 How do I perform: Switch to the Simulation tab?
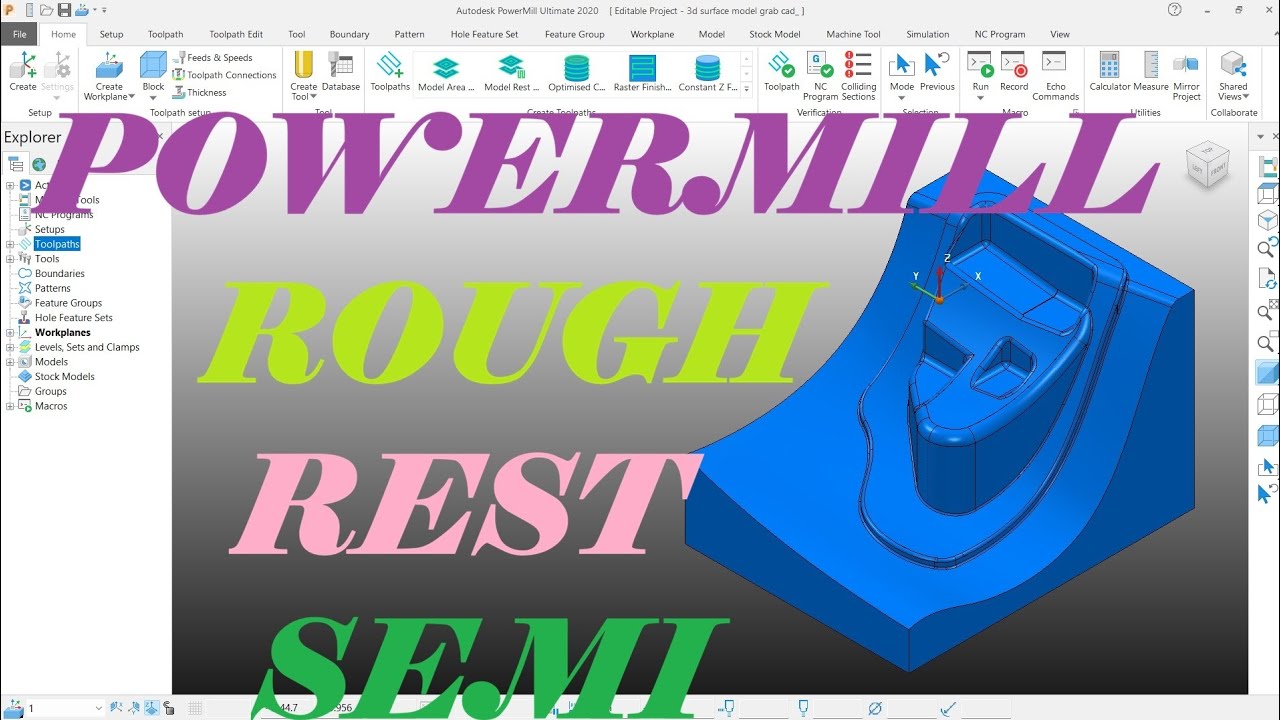928,34
